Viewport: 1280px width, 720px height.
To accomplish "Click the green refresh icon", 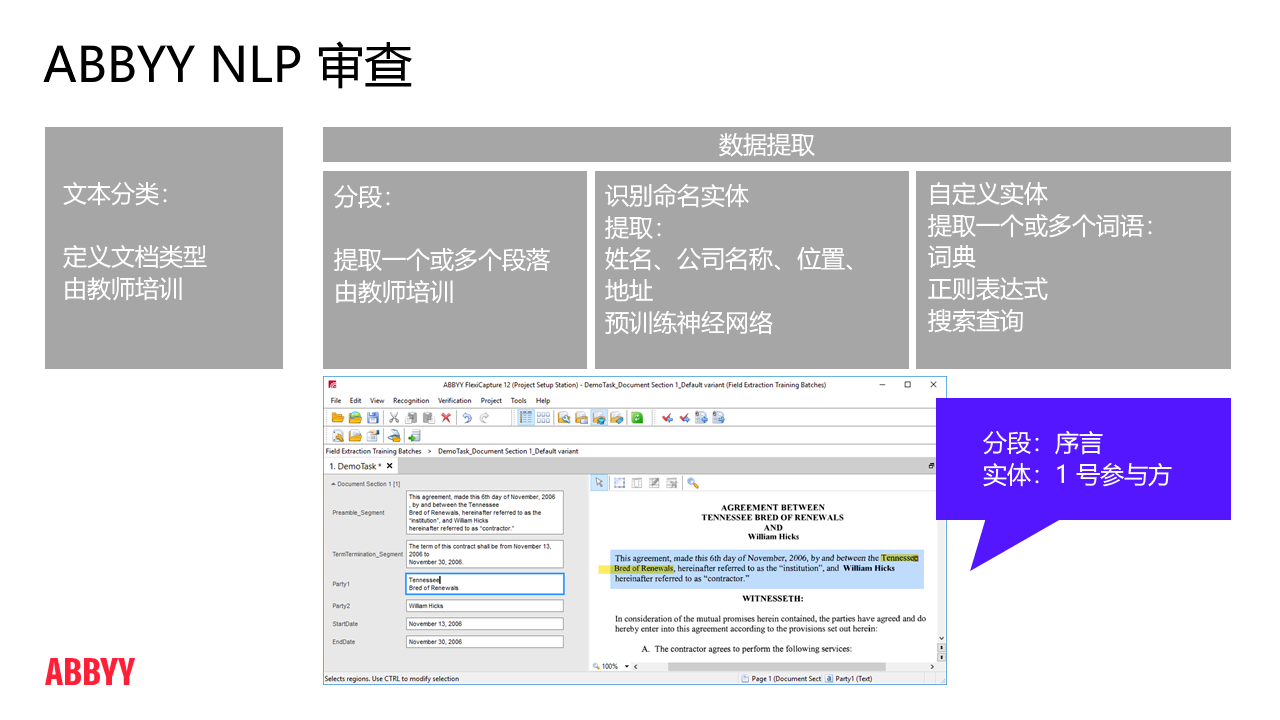I will (x=637, y=418).
